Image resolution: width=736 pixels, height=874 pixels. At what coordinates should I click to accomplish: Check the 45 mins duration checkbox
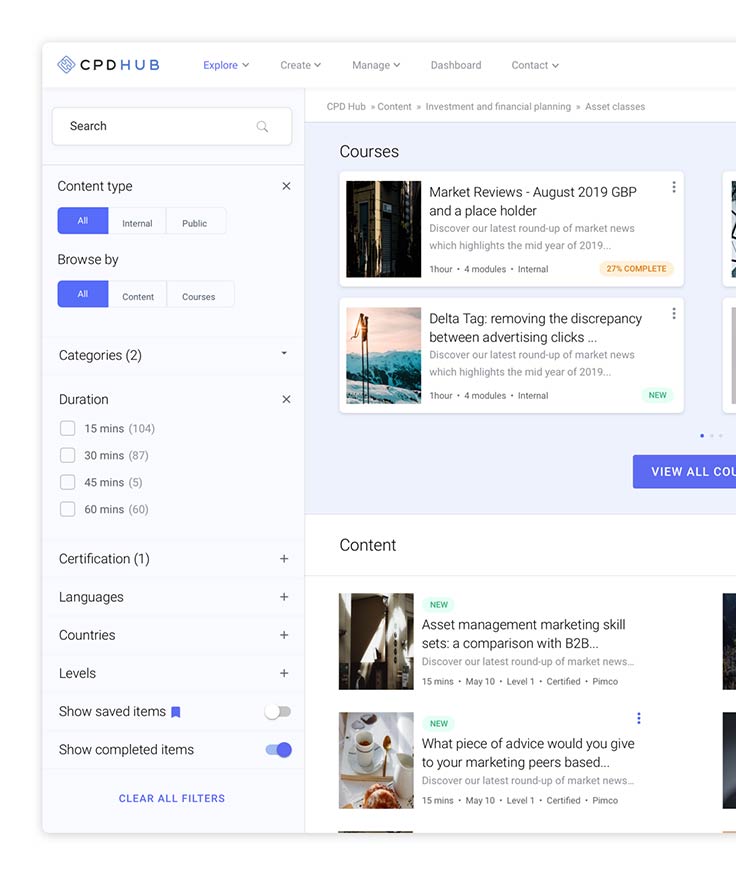click(67, 482)
